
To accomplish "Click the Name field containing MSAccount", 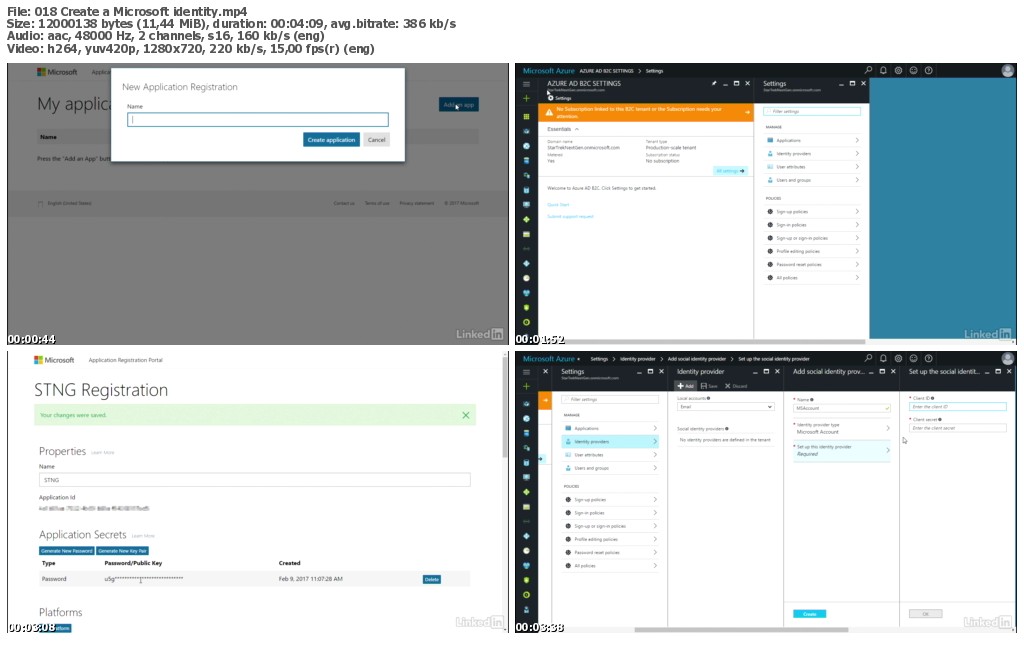I will [x=842, y=408].
